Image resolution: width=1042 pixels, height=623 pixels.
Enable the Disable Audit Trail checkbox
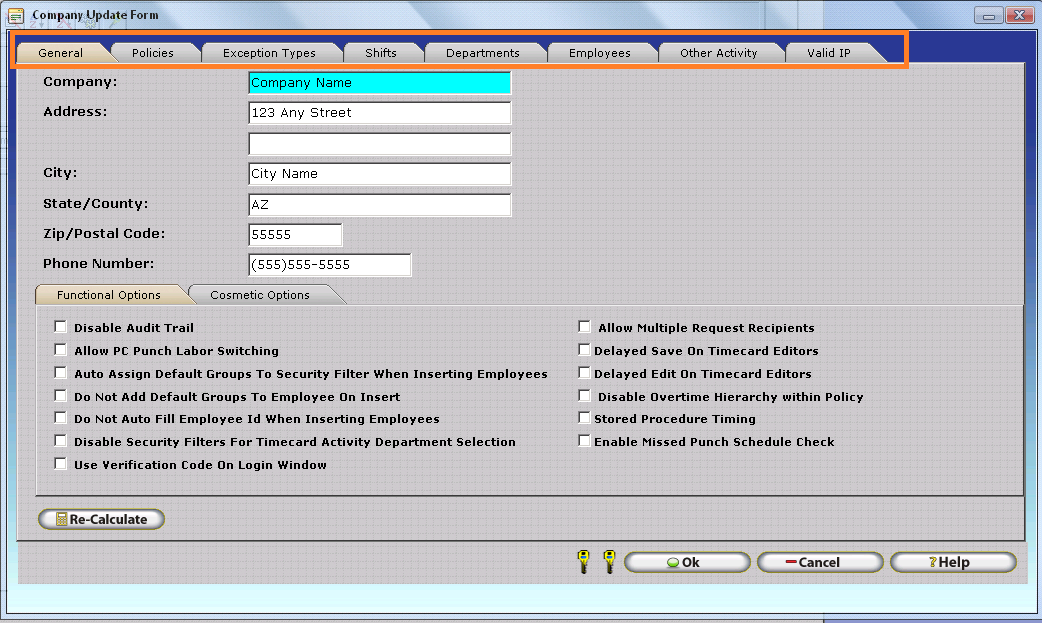pyautogui.click(x=60, y=325)
